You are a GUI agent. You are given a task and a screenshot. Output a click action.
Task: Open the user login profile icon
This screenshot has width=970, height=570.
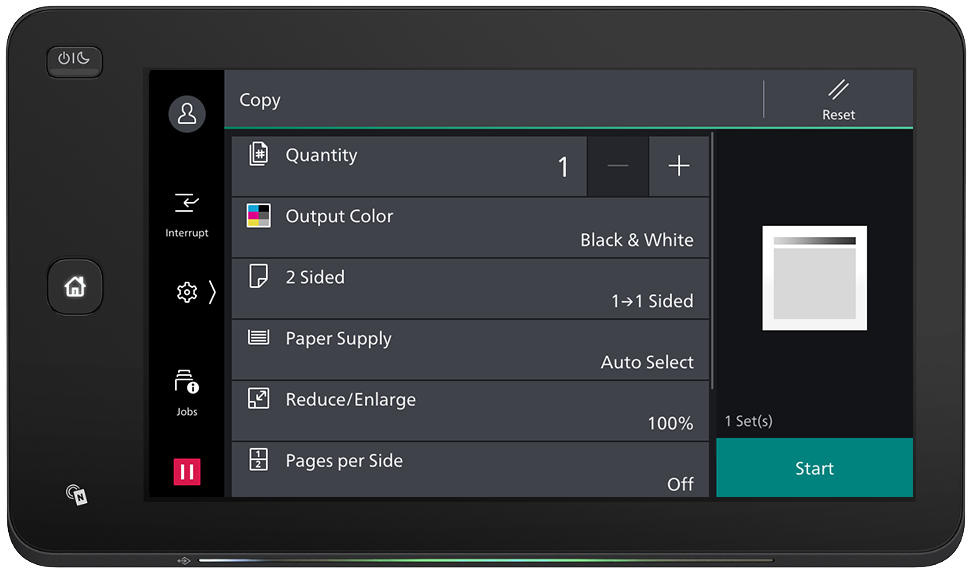click(x=187, y=114)
